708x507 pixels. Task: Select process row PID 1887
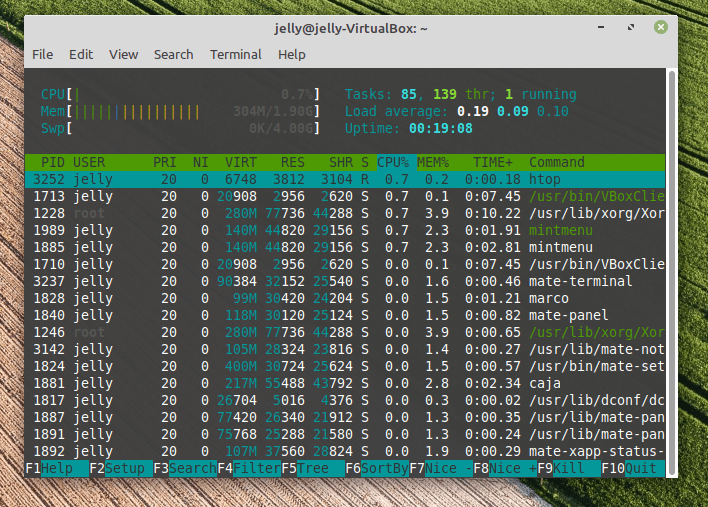(x=345, y=417)
